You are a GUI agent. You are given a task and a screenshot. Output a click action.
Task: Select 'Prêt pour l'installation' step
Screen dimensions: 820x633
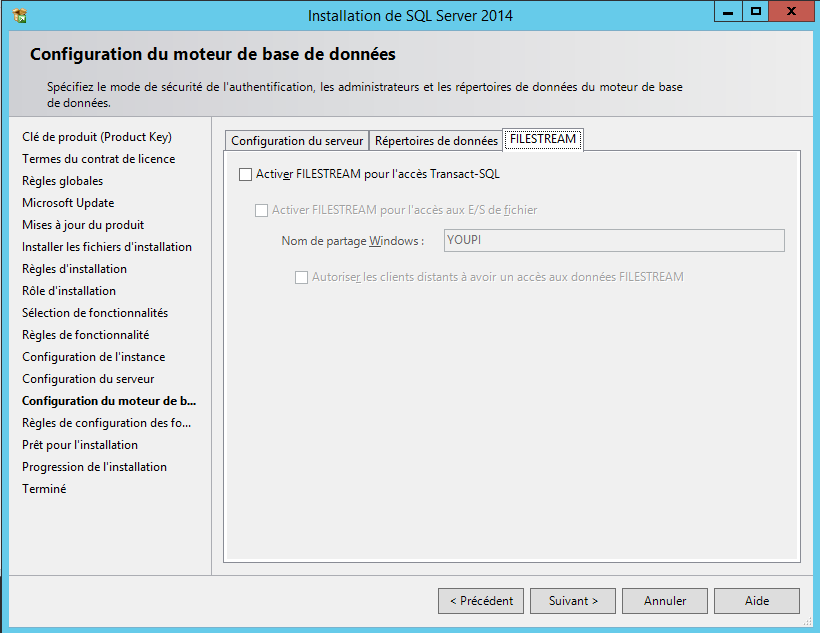(x=79, y=445)
